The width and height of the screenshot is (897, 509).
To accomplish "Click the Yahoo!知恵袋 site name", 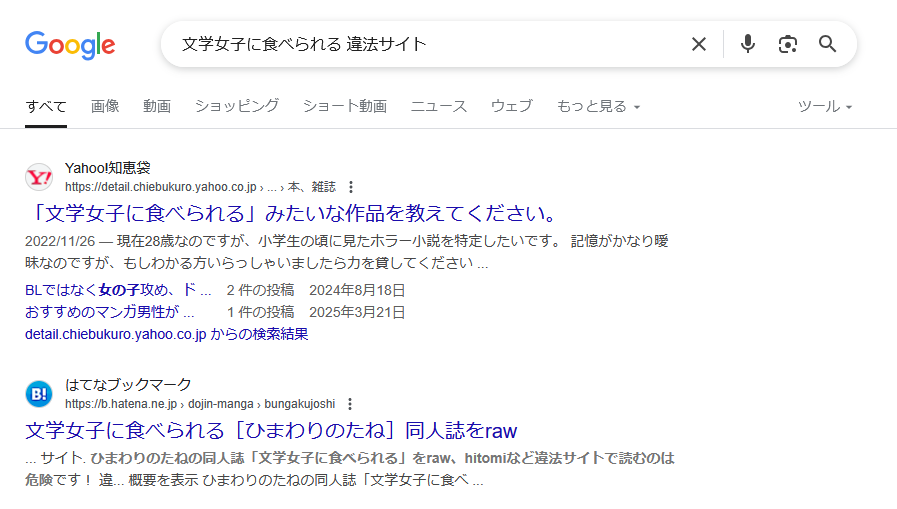I will click(108, 168).
